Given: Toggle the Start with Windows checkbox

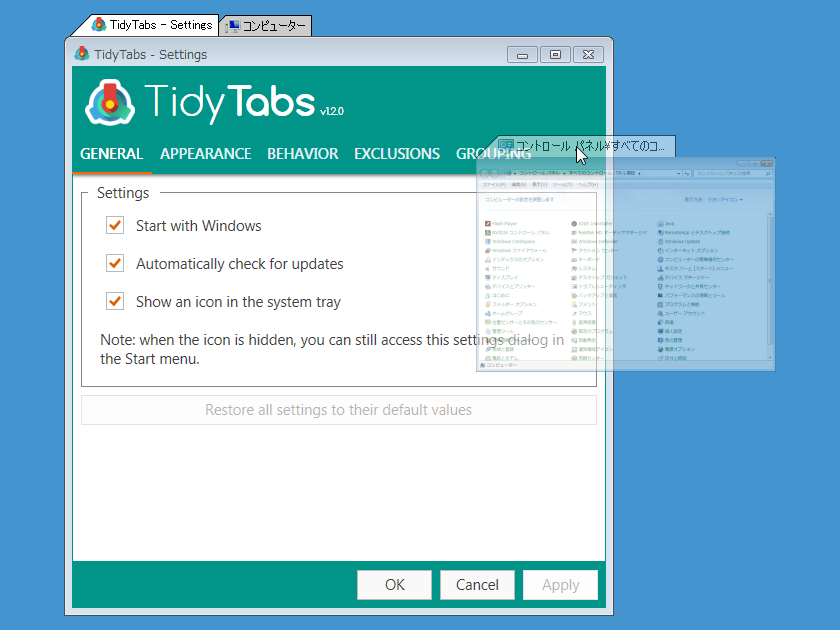Looking at the screenshot, I should (x=115, y=226).
